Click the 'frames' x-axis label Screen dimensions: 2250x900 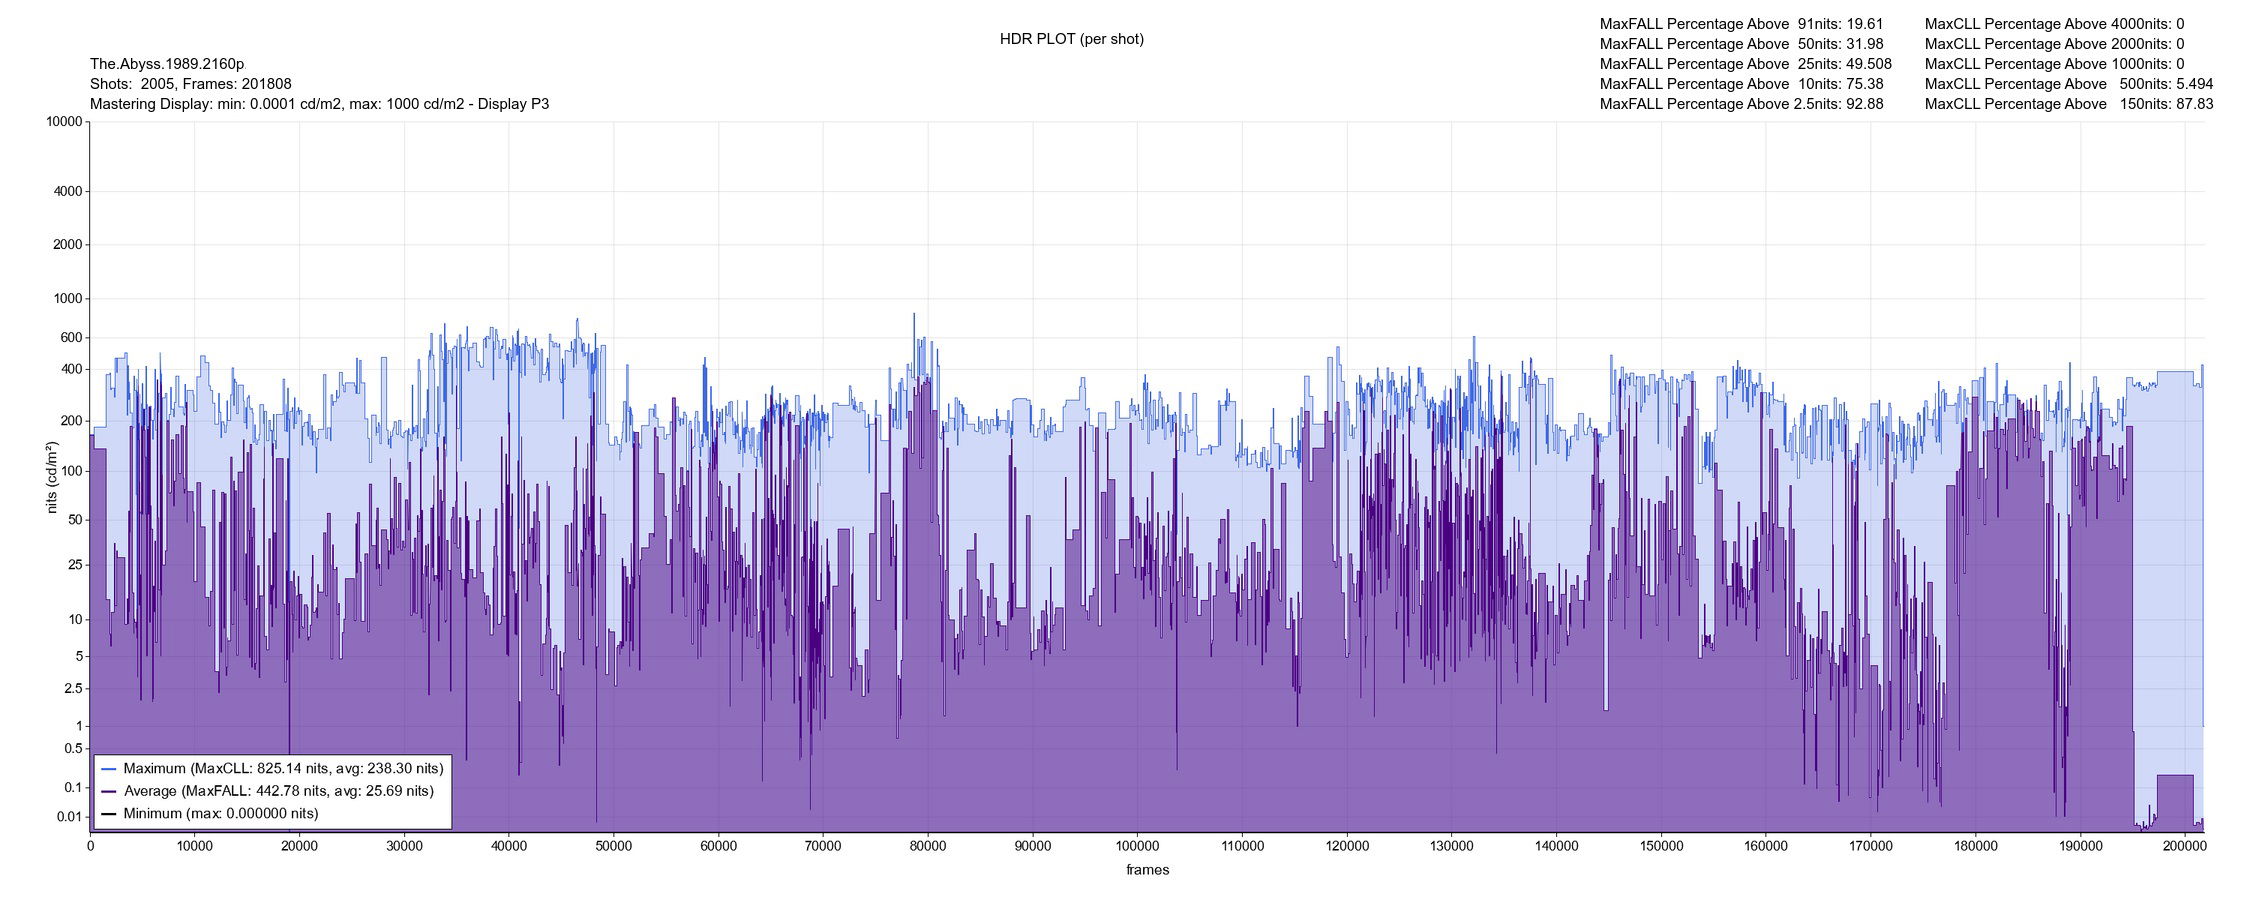pyautogui.click(x=1147, y=870)
